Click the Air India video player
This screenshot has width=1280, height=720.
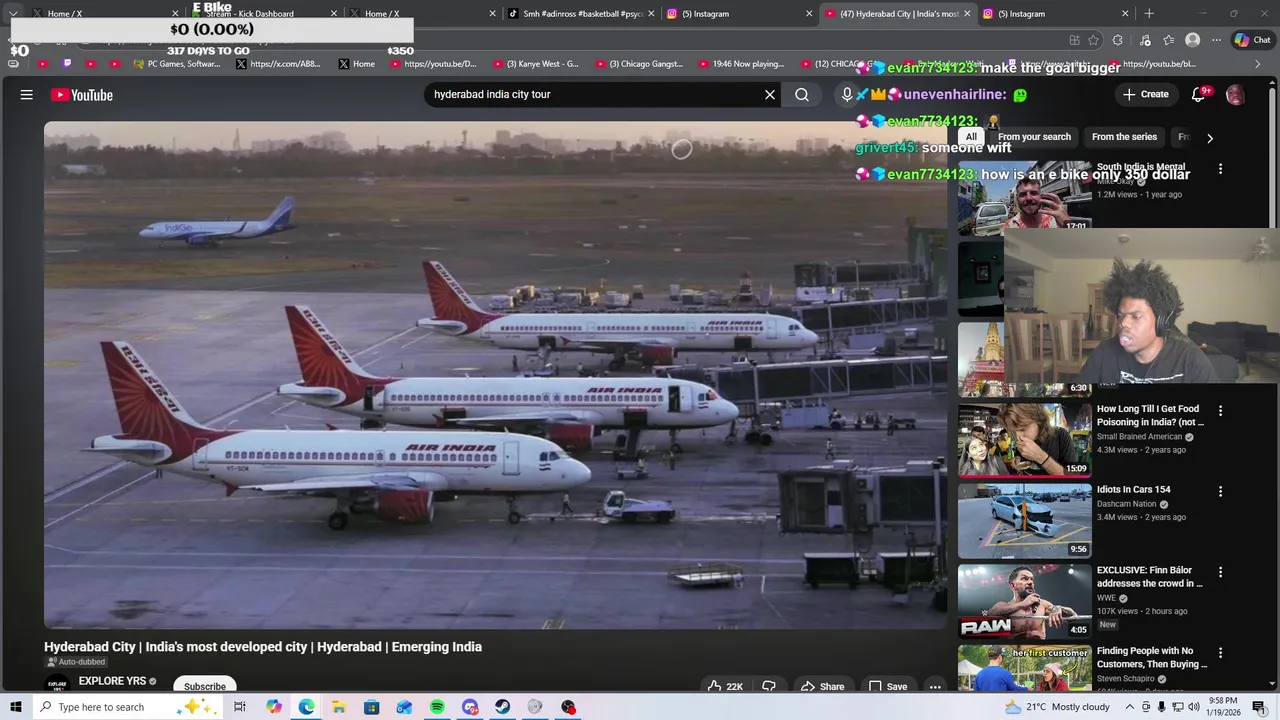pyautogui.click(x=495, y=375)
